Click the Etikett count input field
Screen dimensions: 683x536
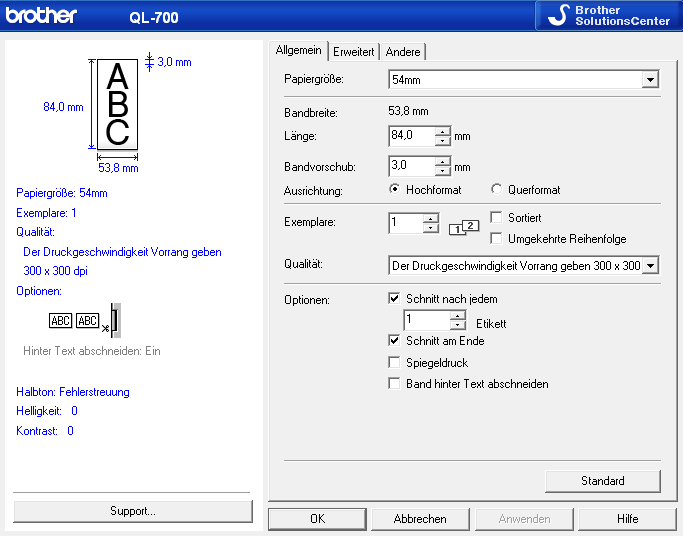427,320
